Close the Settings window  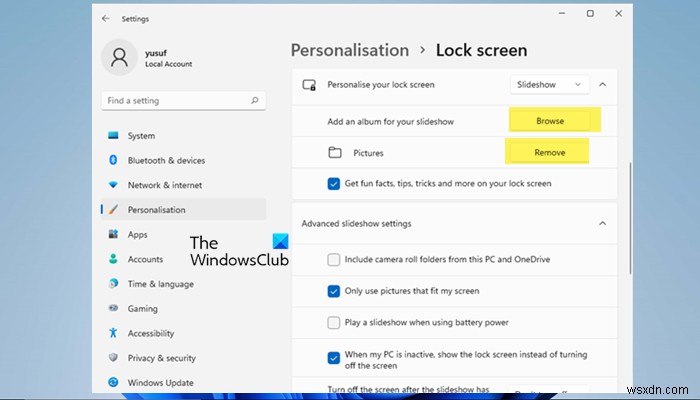click(618, 13)
